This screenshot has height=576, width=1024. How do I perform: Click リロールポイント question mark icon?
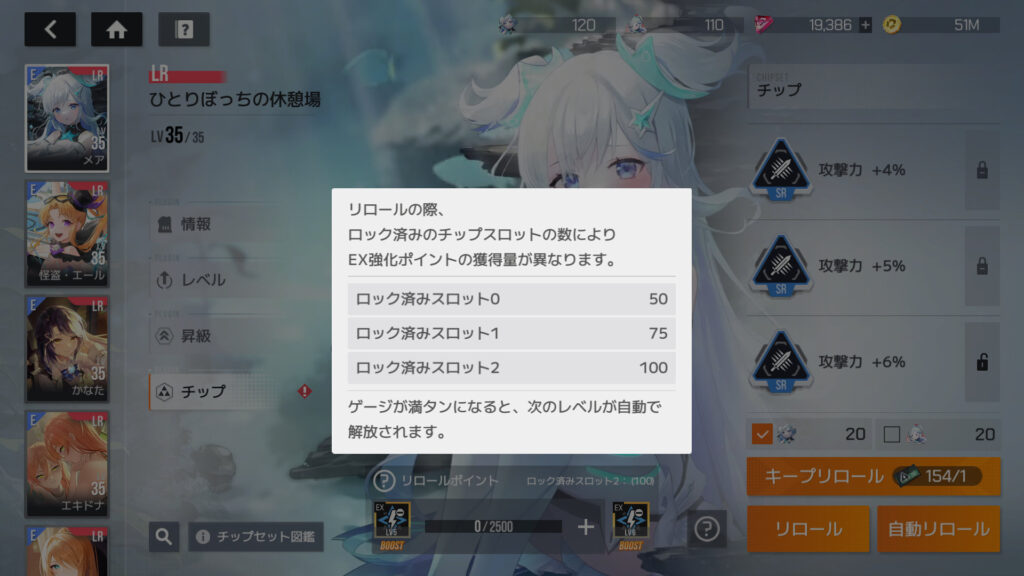384,481
